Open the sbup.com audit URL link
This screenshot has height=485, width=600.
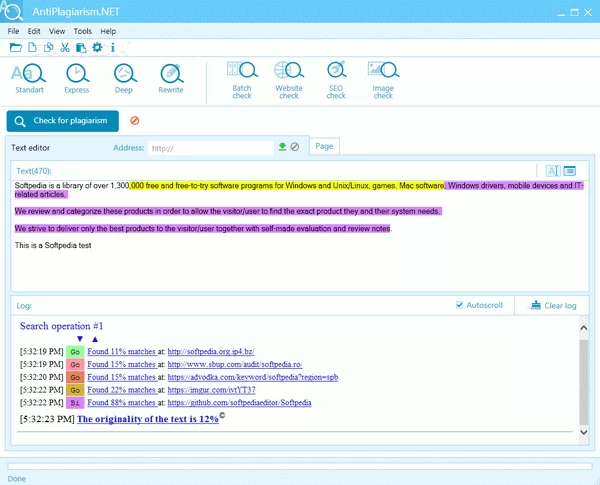(235, 364)
